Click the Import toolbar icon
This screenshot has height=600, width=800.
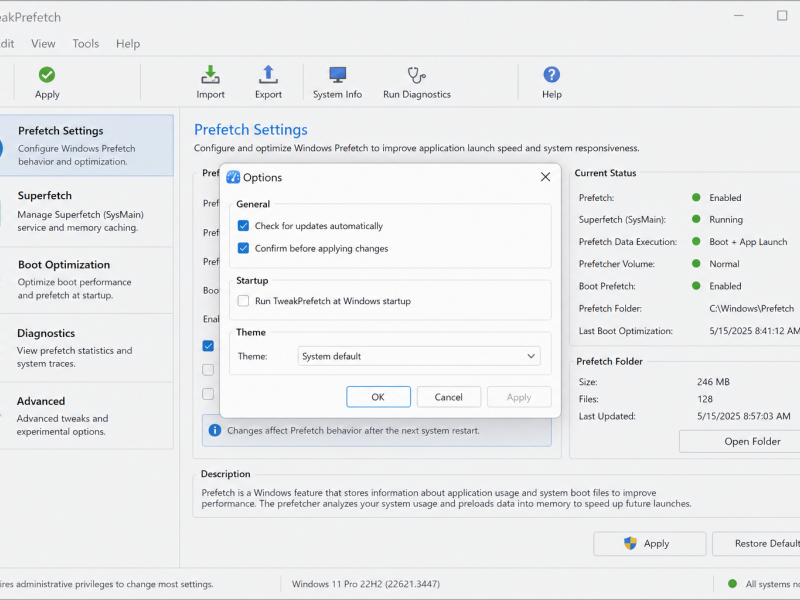click(210, 75)
